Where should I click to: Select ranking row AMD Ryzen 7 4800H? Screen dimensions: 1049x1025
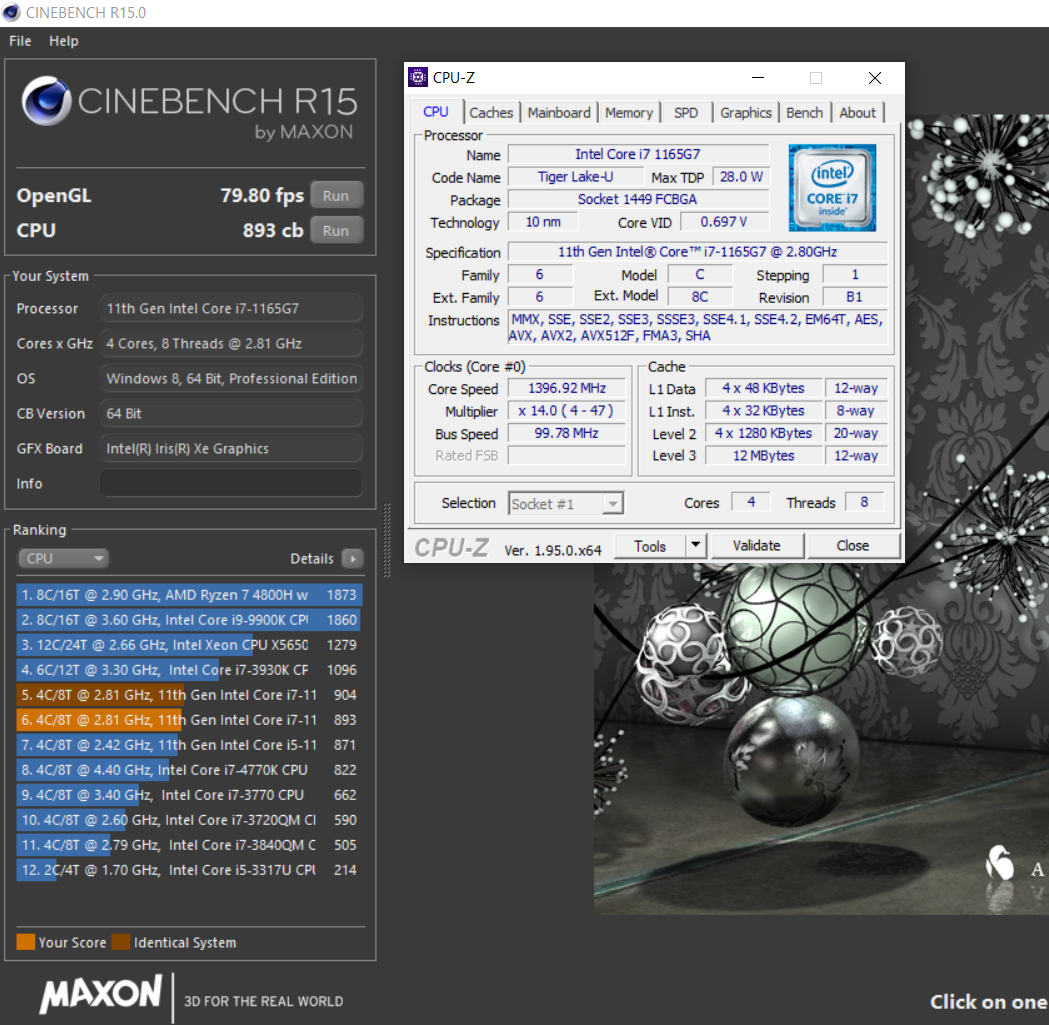[x=189, y=595]
